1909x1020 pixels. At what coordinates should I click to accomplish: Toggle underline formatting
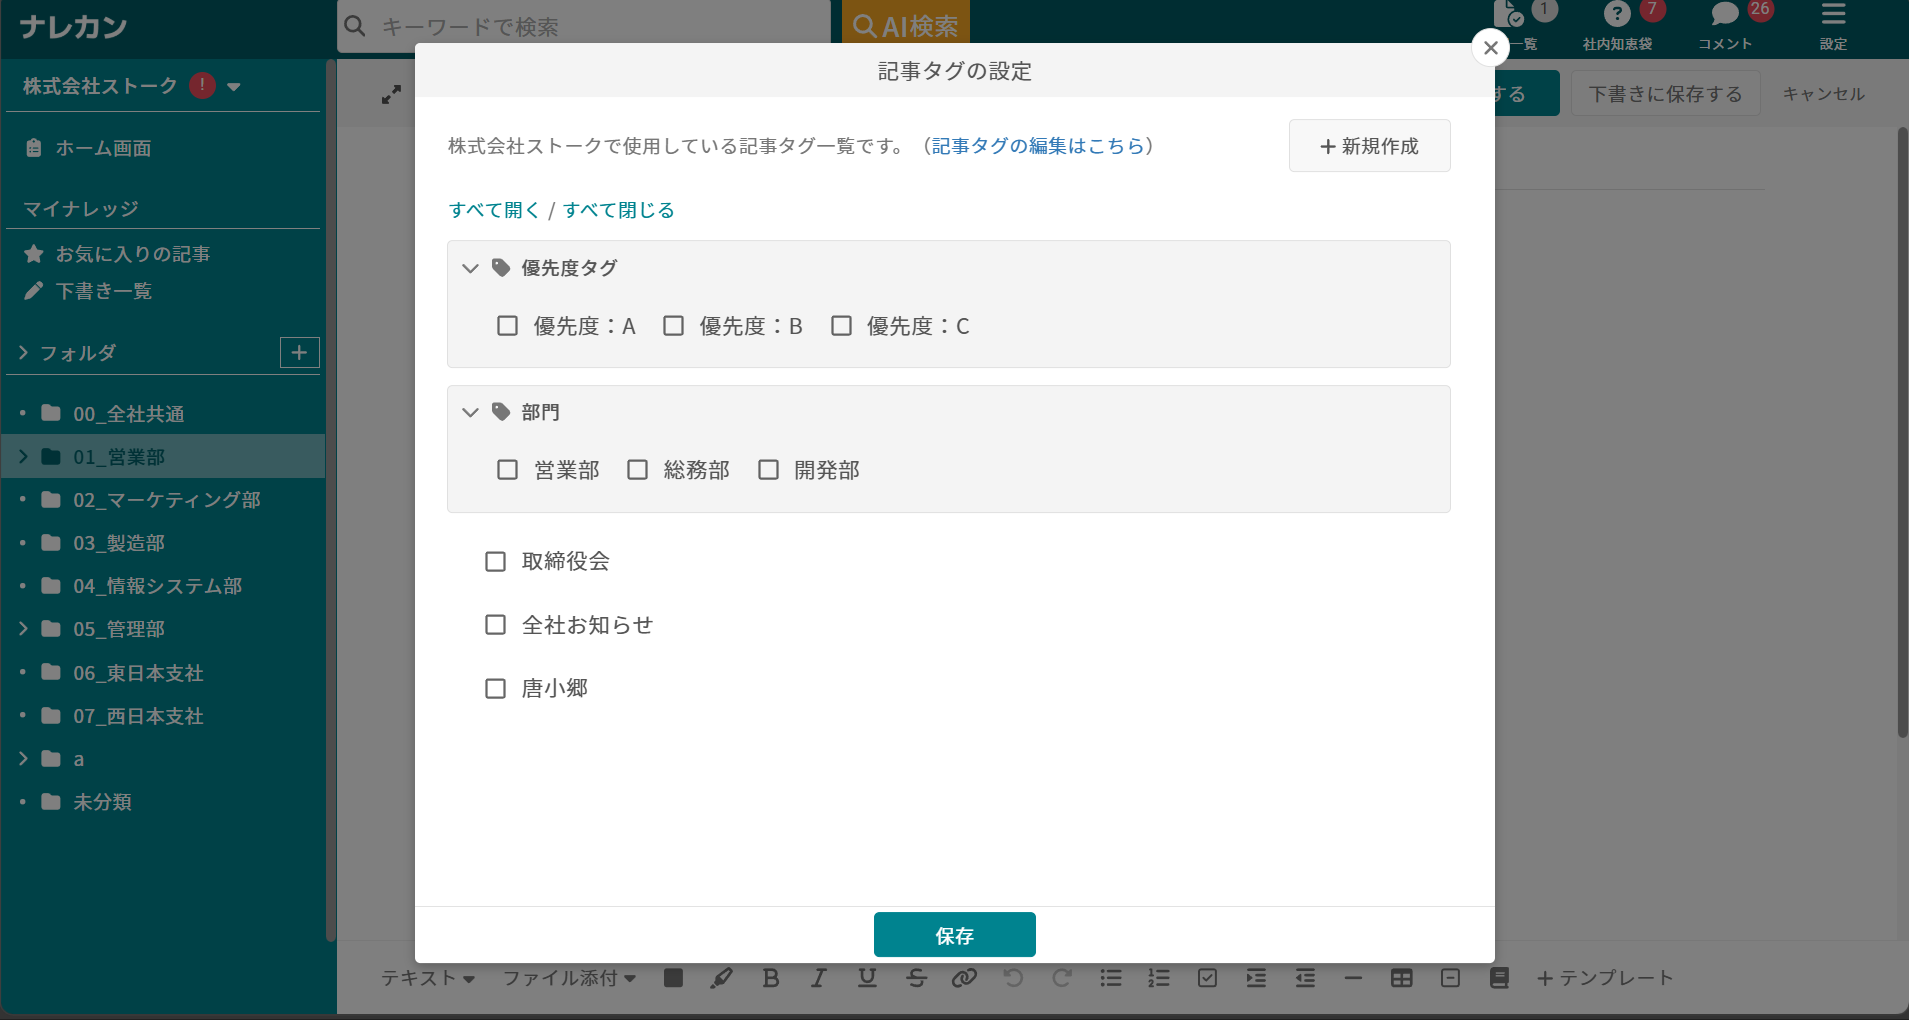click(x=867, y=978)
